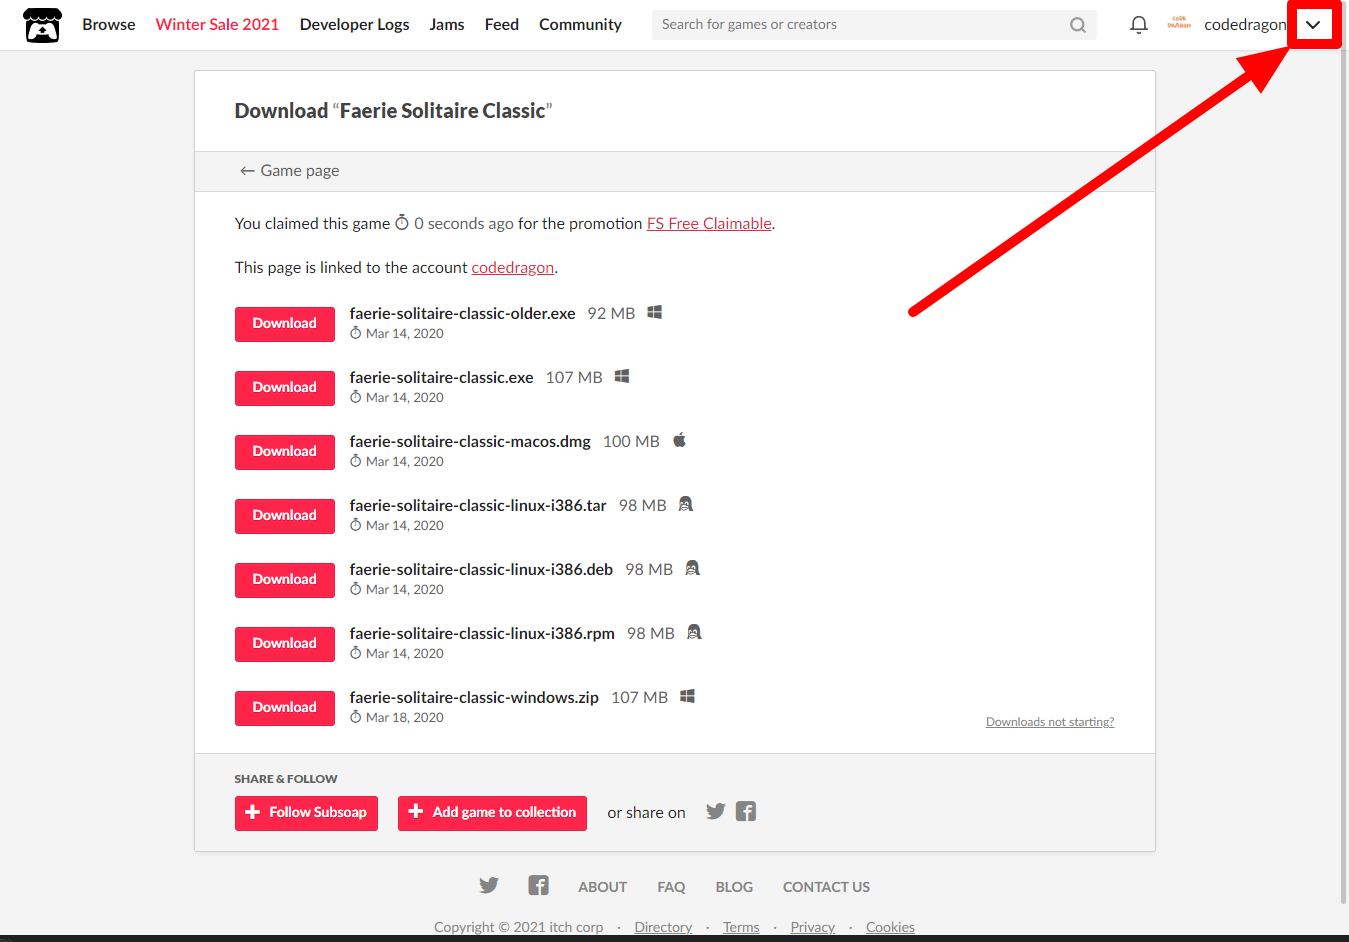
Task: Expand the account dropdown chevron
Action: click(1313, 25)
